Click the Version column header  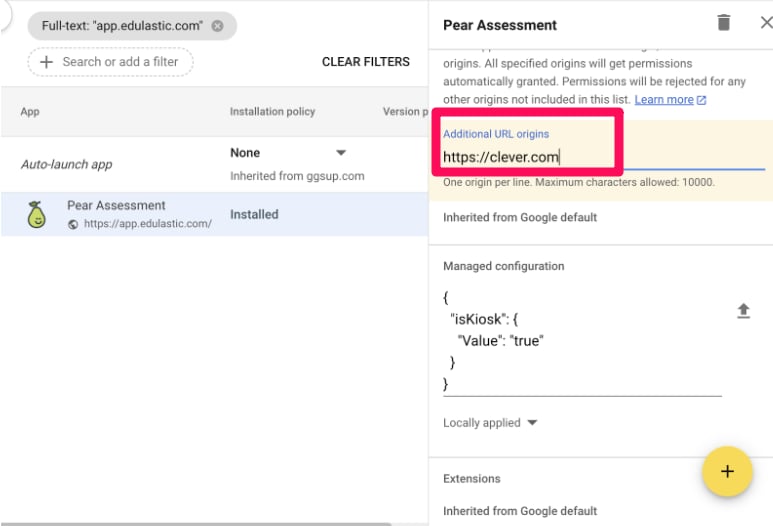[405, 112]
